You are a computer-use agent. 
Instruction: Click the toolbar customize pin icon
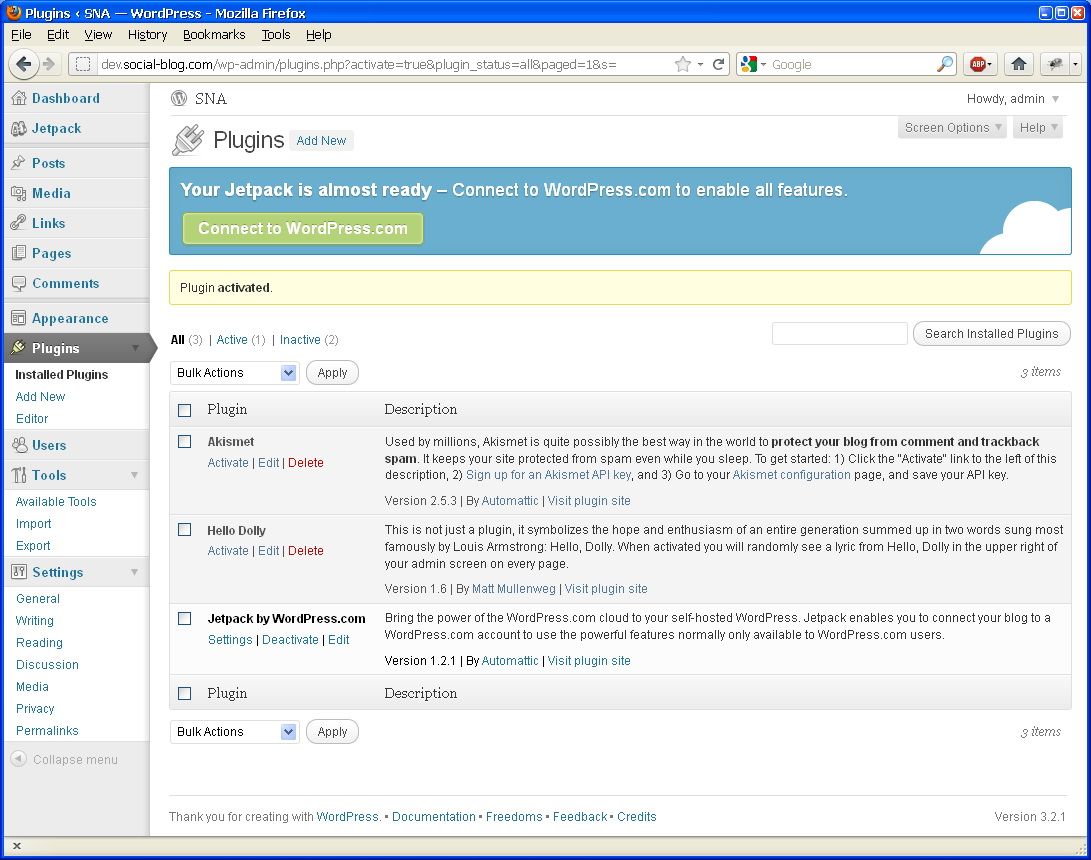1055,64
